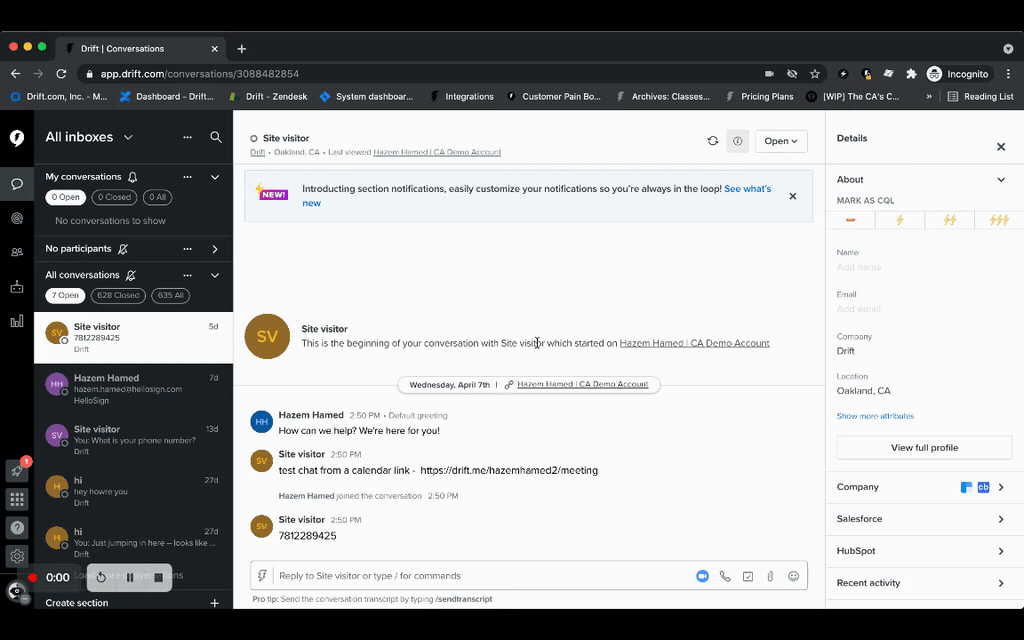The image size is (1024, 640).
Task: Toggle My conversations notification bell
Action: click(x=133, y=177)
